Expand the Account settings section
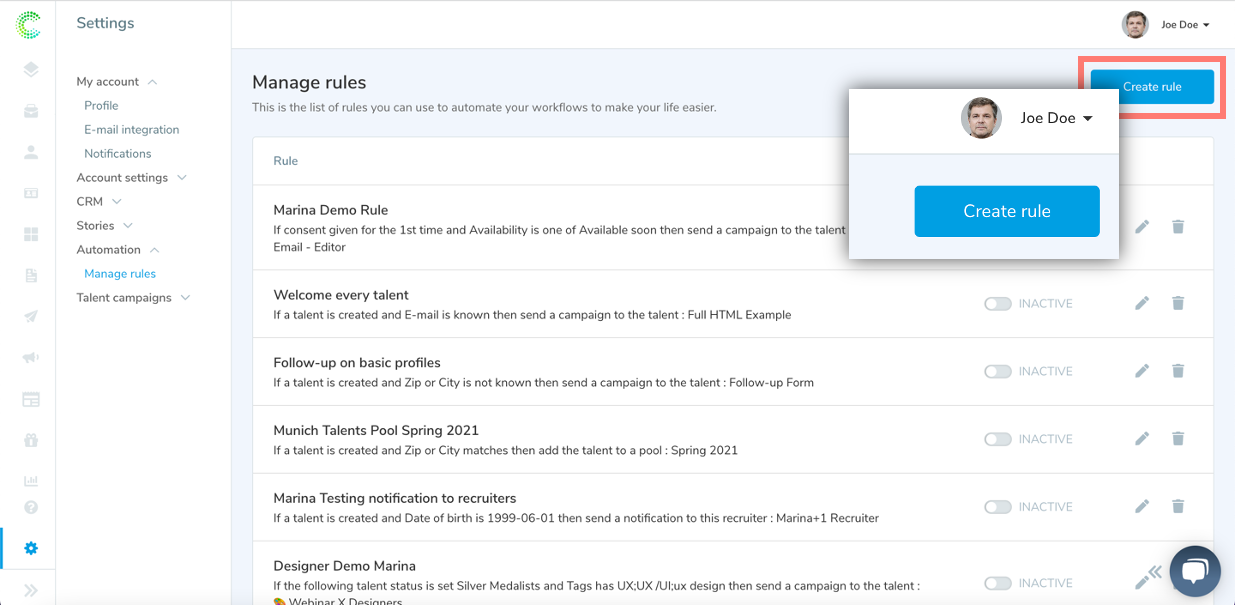Screen dimensions: 1236x606 [131, 178]
